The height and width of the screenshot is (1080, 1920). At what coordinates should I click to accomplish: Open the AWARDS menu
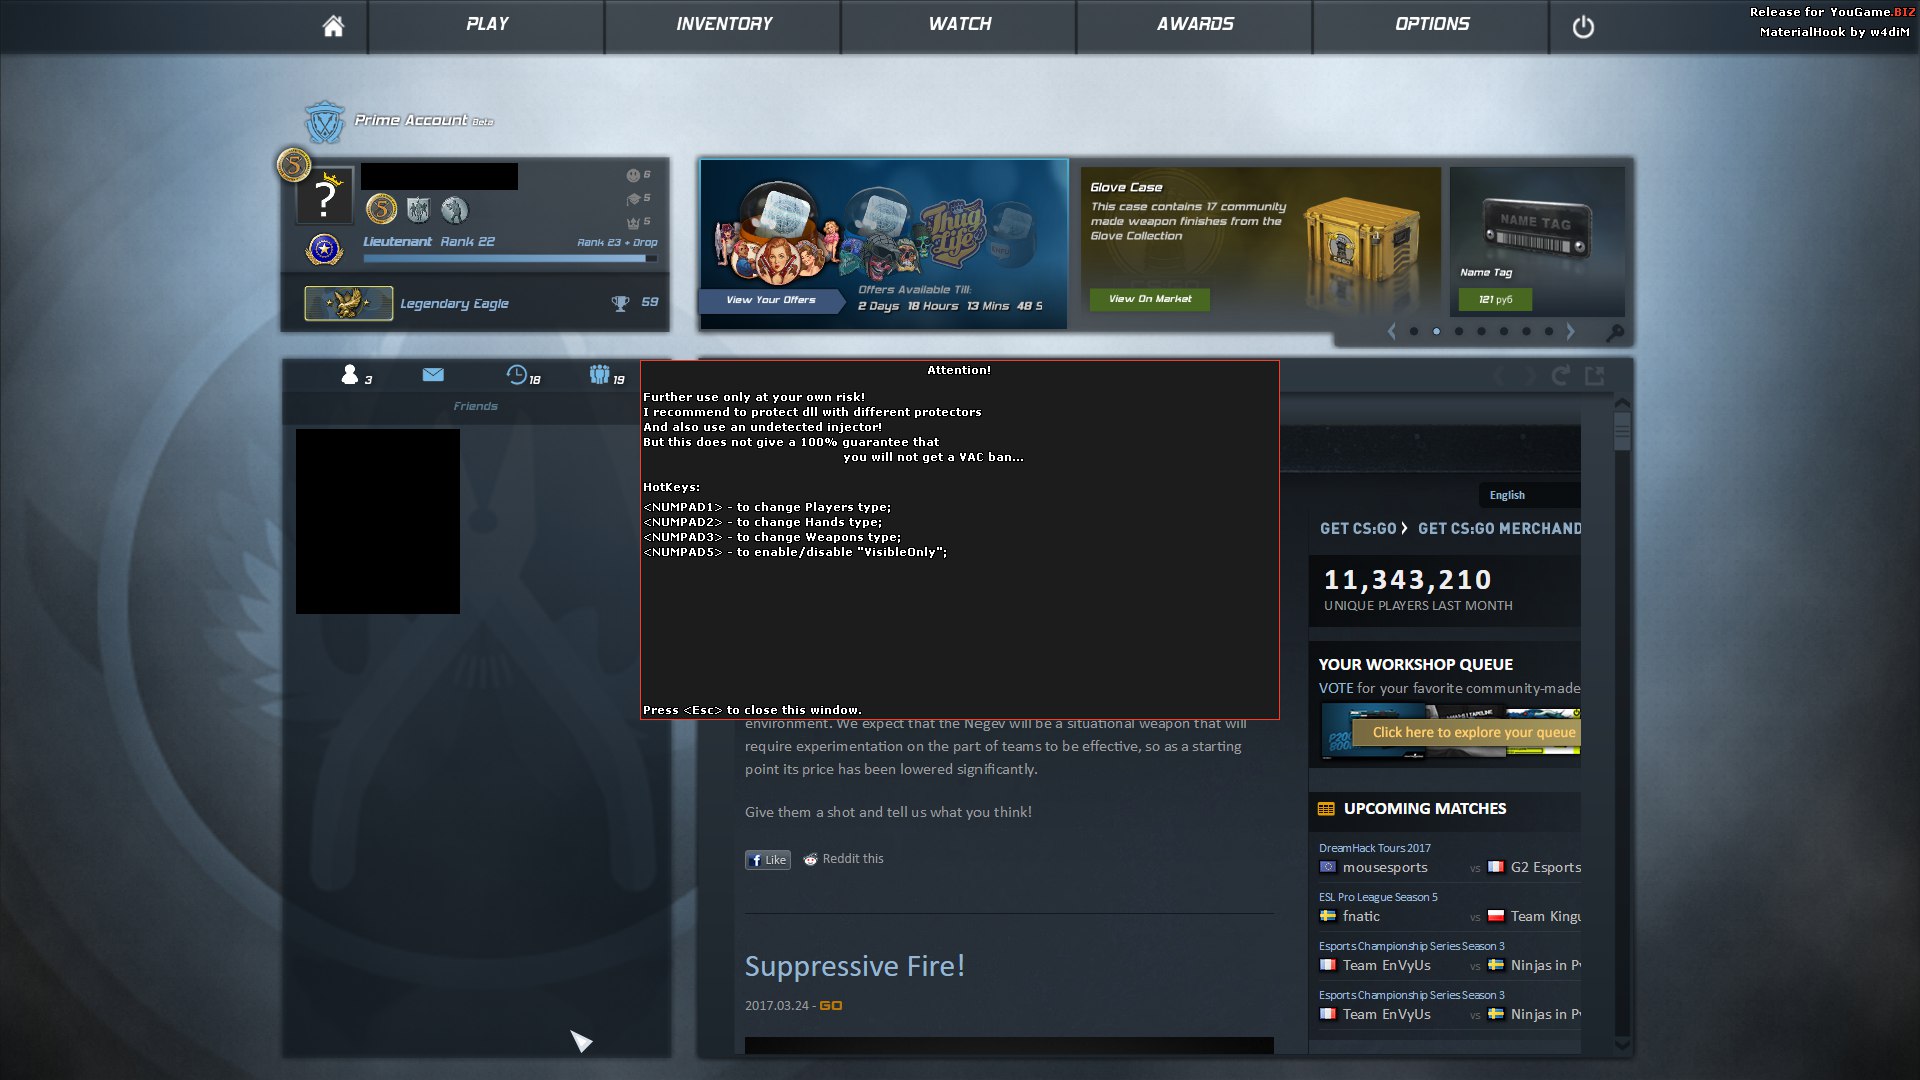1195,24
